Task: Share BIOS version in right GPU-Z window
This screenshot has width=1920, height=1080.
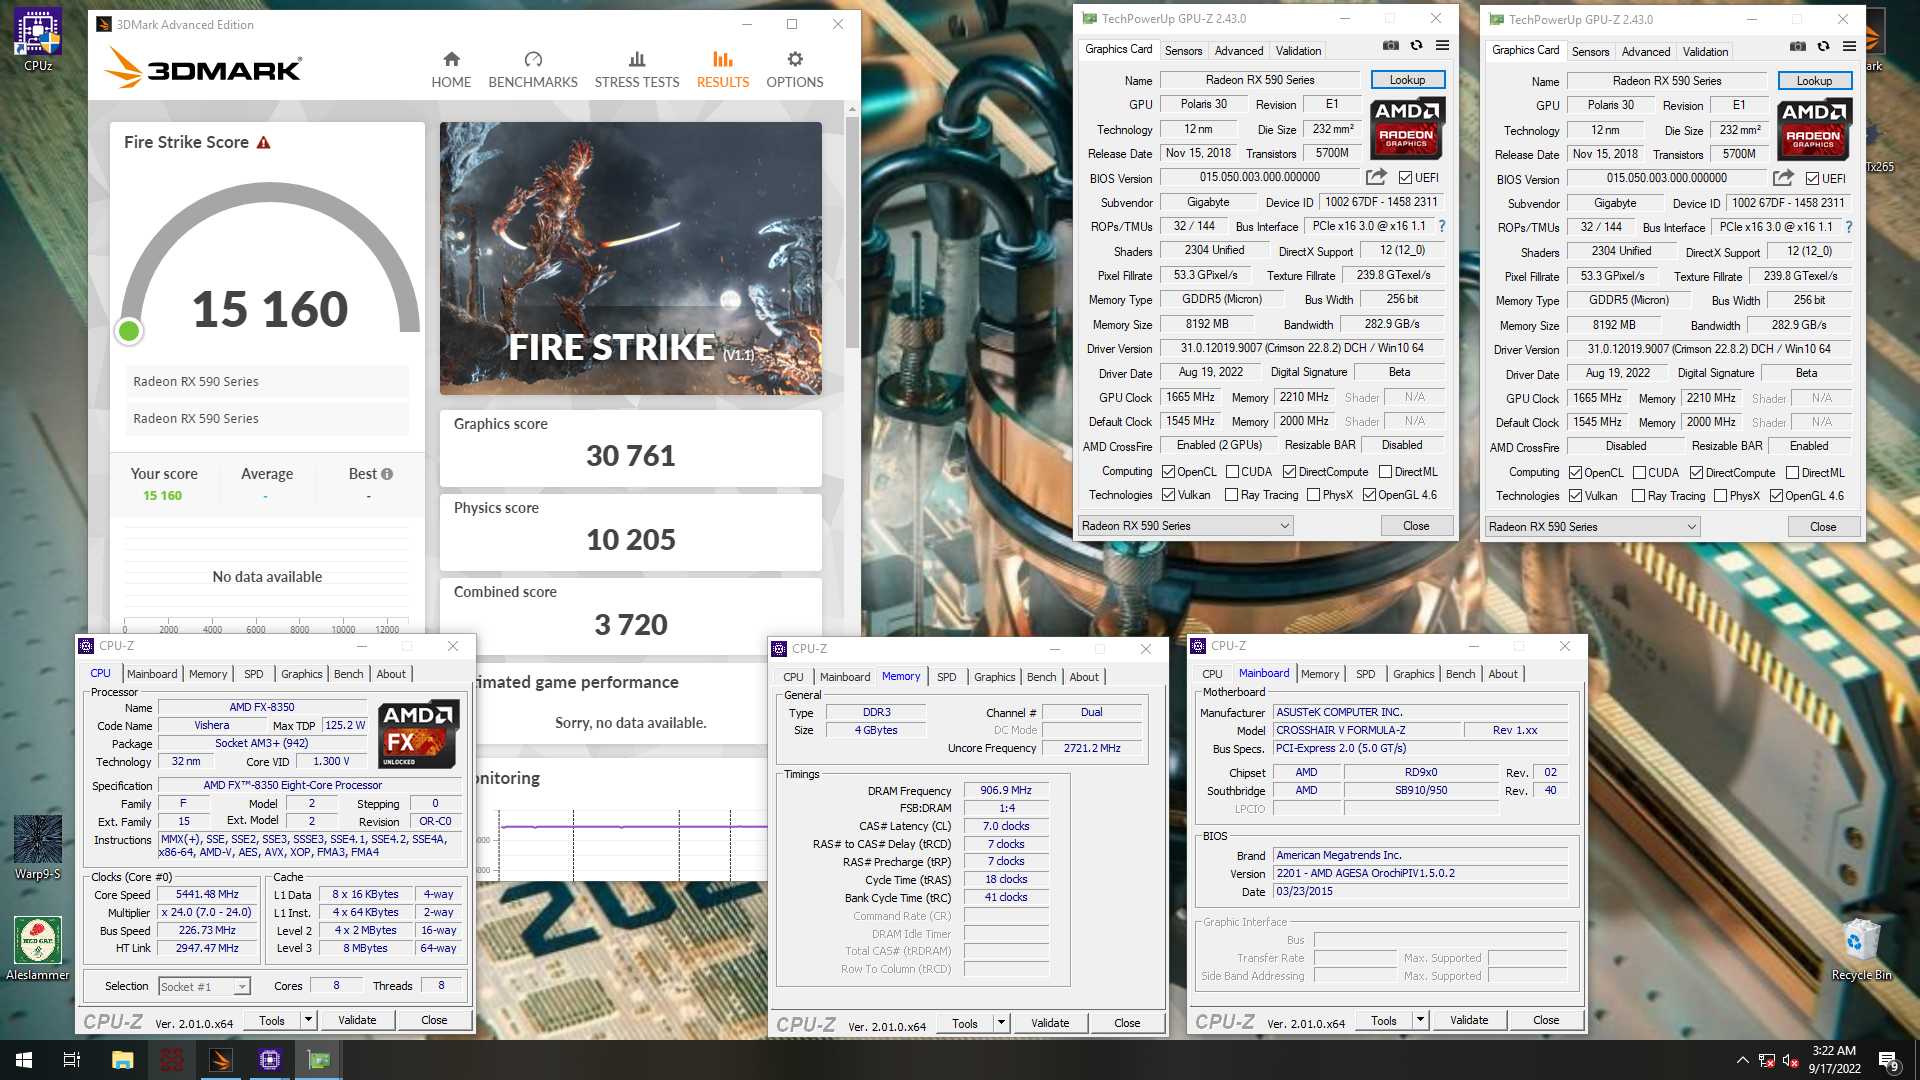Action: pos(1784,178)
